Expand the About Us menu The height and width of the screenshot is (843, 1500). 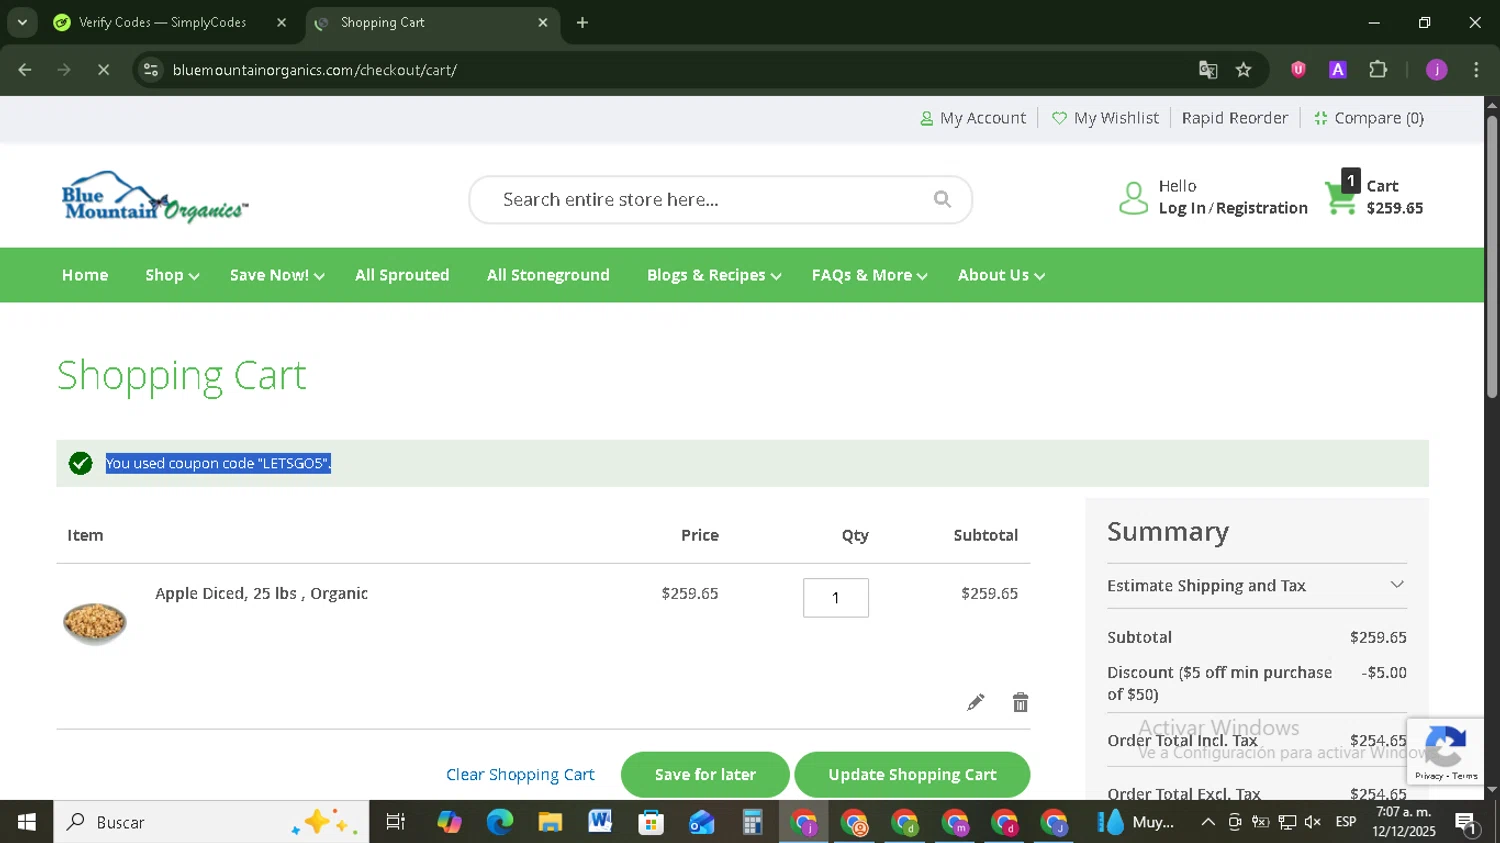[1001, 275]
